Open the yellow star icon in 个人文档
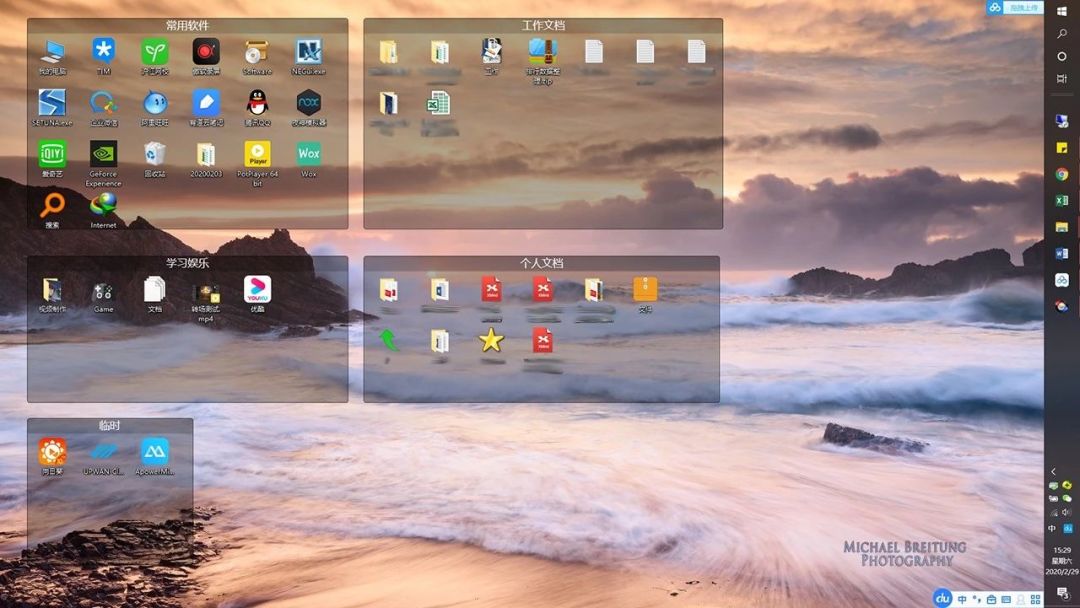Image resolution: width=1080 pixels, height=608 pixels. click(491, 340)
